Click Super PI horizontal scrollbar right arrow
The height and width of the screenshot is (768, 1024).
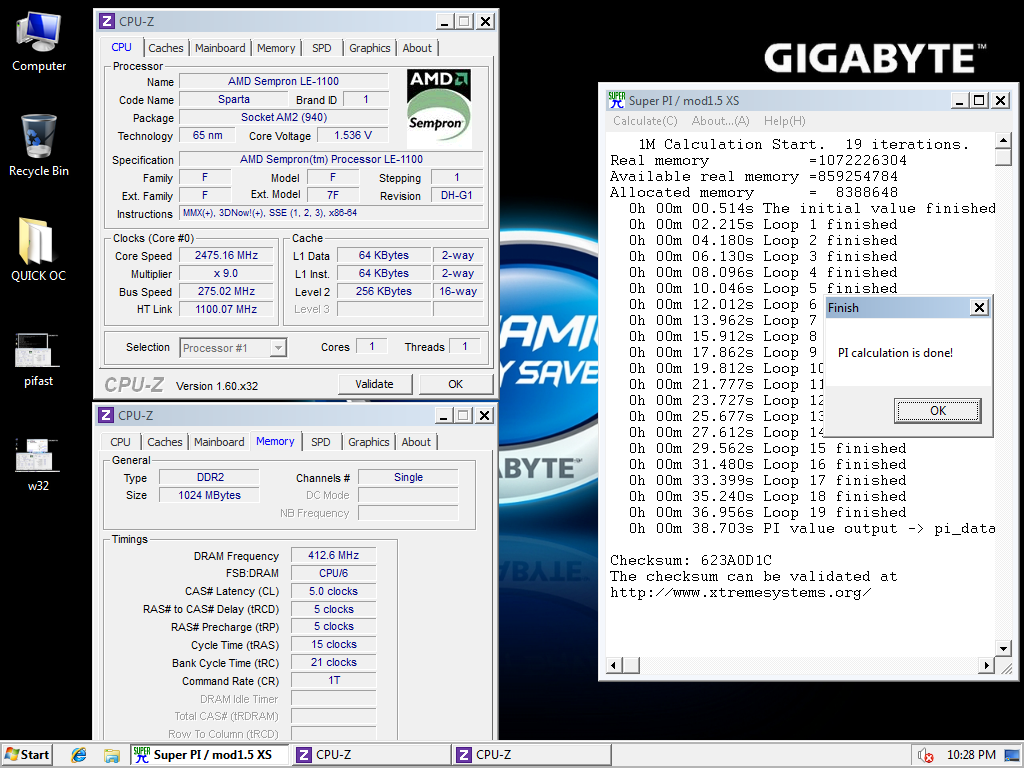point(986,665)
